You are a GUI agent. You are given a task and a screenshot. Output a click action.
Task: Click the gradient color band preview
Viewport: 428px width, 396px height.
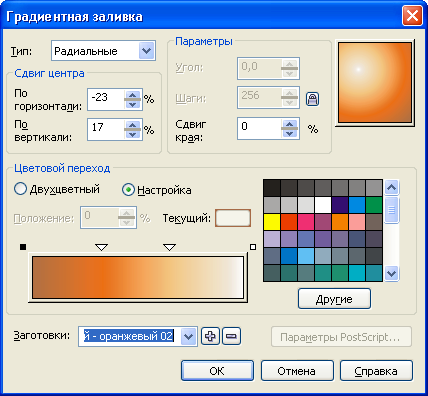coord(138,277)
